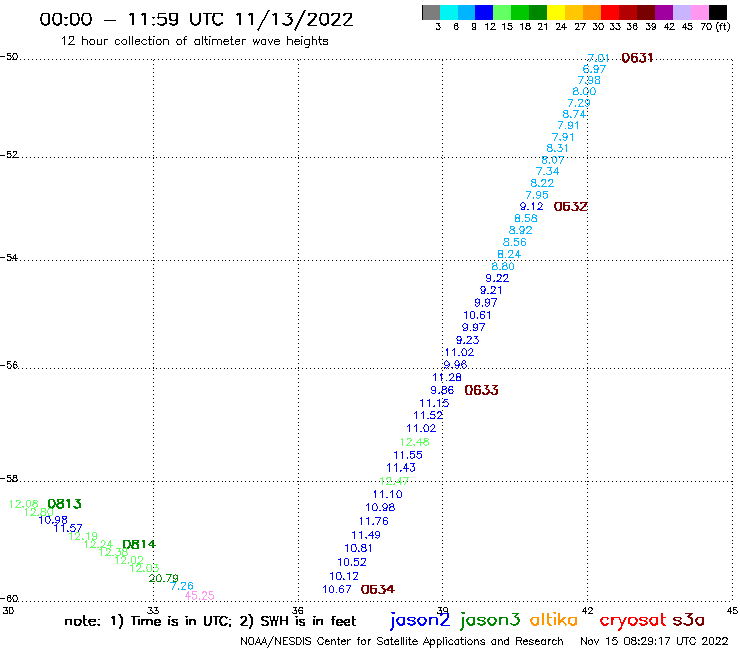Click the 'Nov 15 08:29:17 UTC 2022' timestamp
The image size is (740, 650).
coord(654,641)
